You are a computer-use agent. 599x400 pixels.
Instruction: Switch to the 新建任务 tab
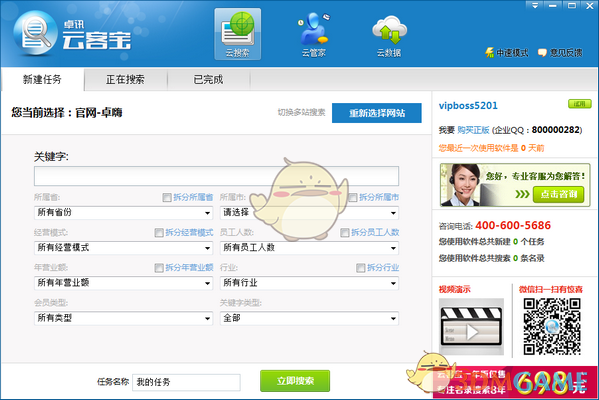point(42,79)
